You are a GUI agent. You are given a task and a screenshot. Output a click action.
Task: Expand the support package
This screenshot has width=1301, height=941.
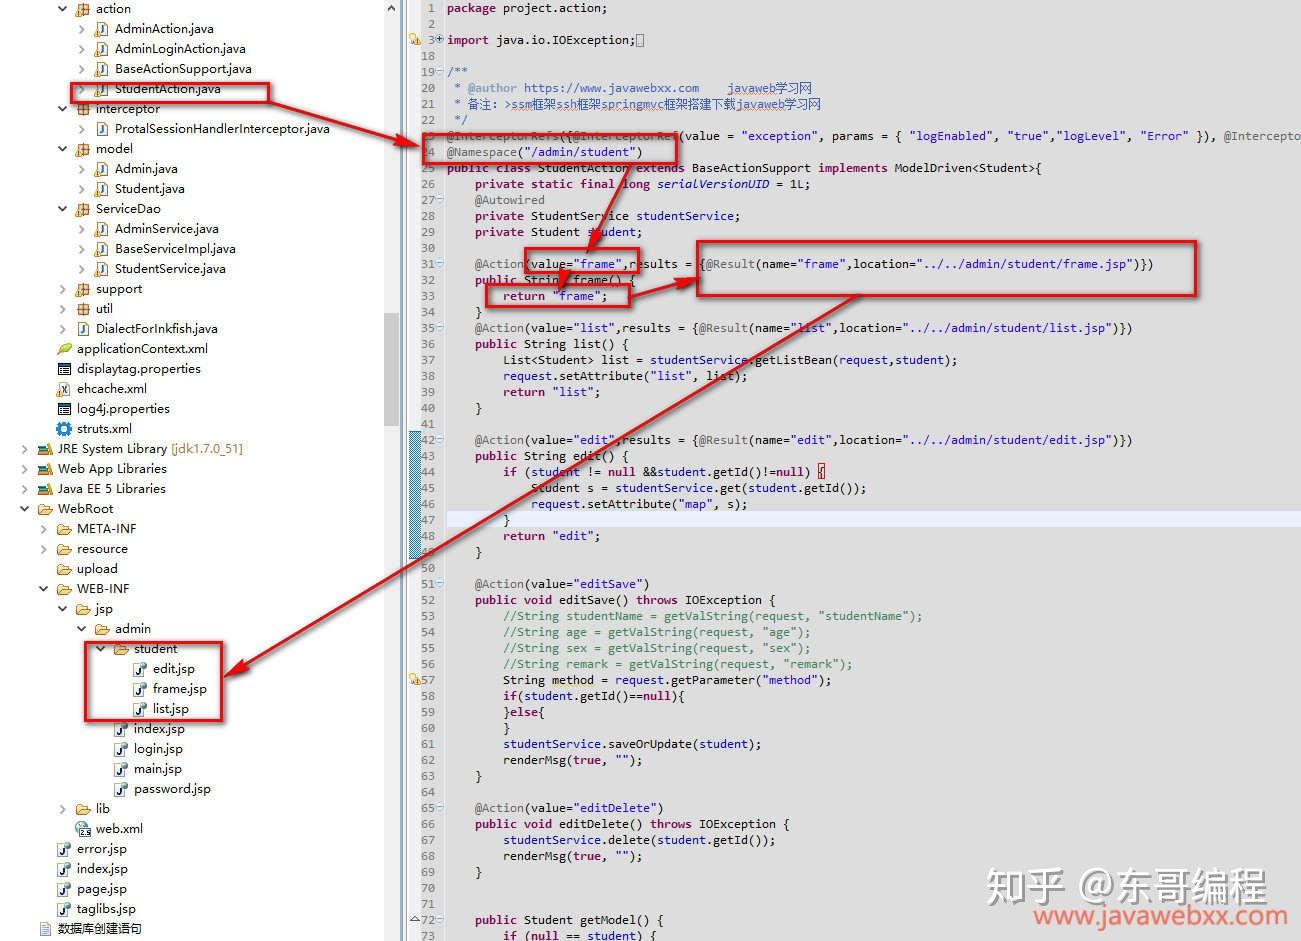62,289
